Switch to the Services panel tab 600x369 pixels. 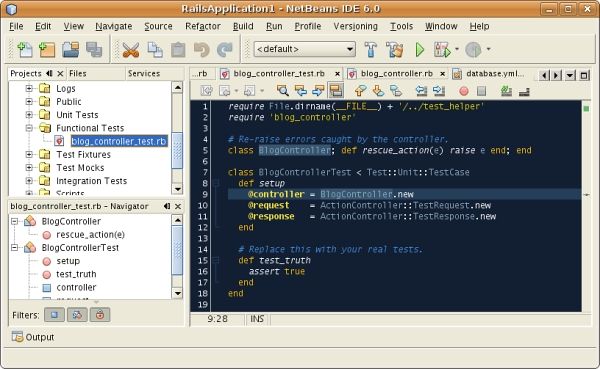(144, 73)
